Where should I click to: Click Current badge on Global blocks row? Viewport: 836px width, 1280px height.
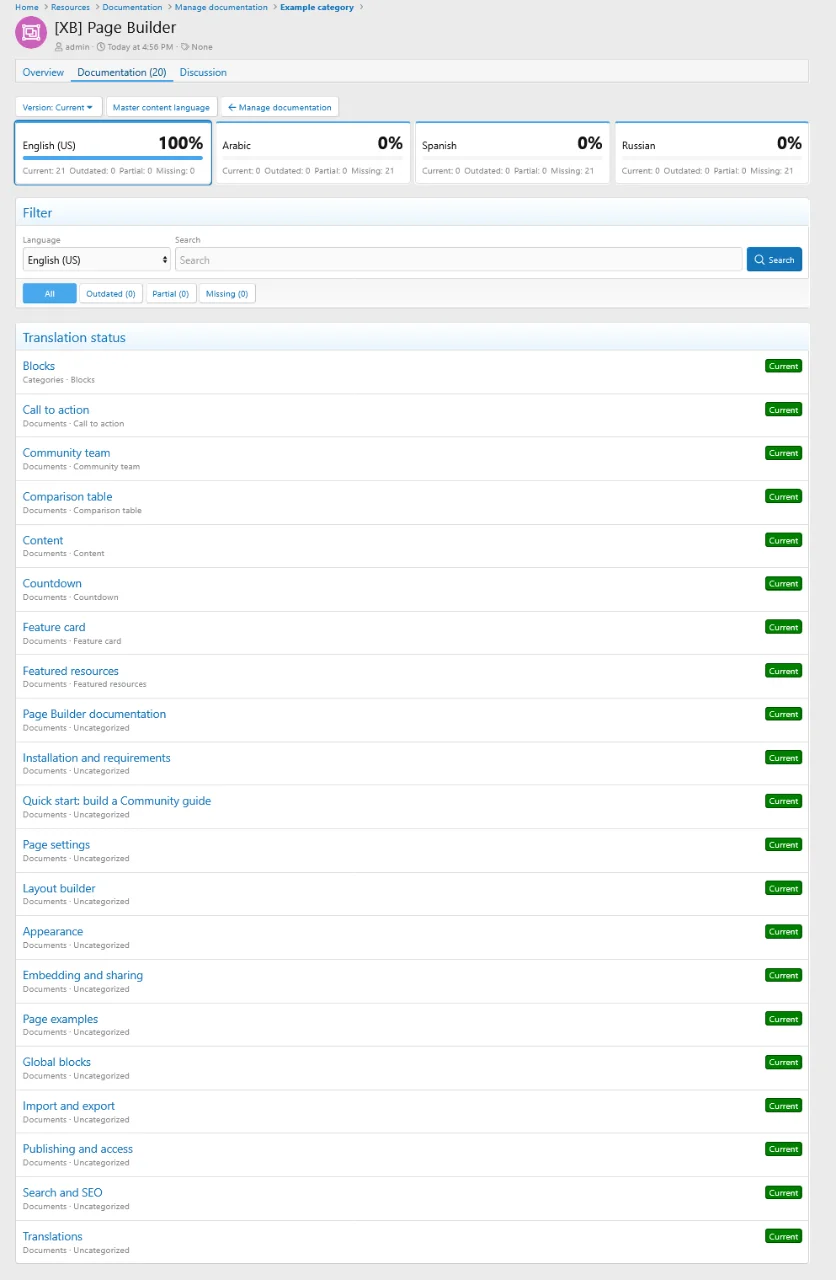pos(783,1062)
